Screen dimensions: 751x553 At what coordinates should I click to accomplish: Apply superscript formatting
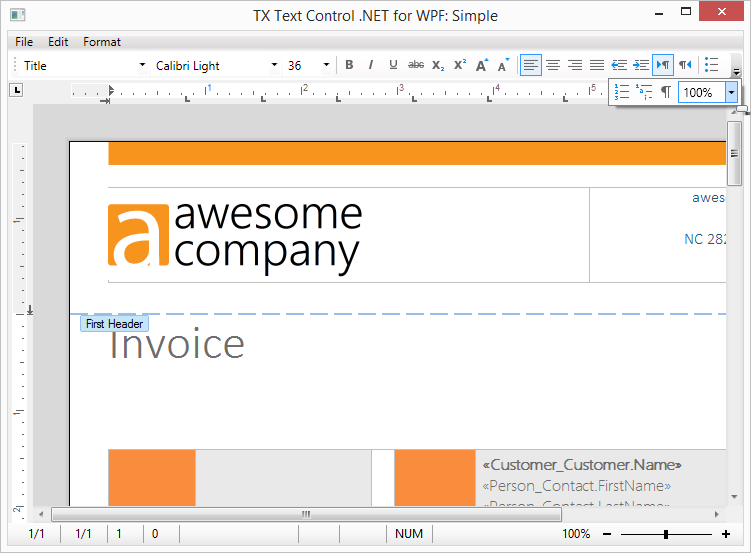point(460,65)
